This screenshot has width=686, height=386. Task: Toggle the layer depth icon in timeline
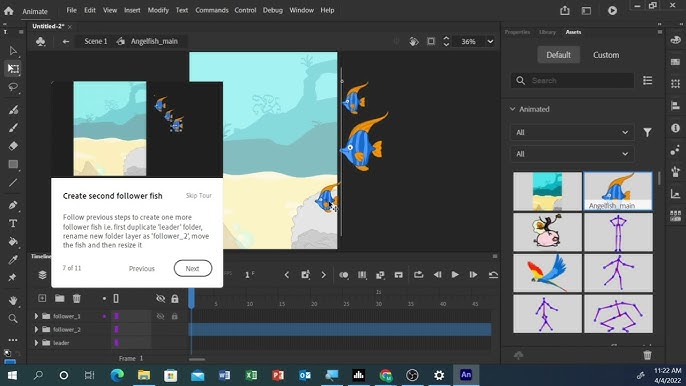(42, 275)
